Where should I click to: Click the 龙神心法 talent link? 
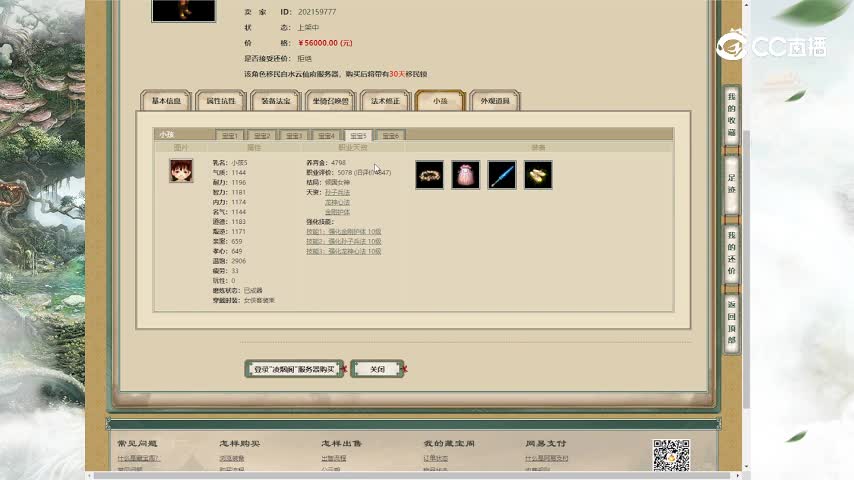coord(337,202)
